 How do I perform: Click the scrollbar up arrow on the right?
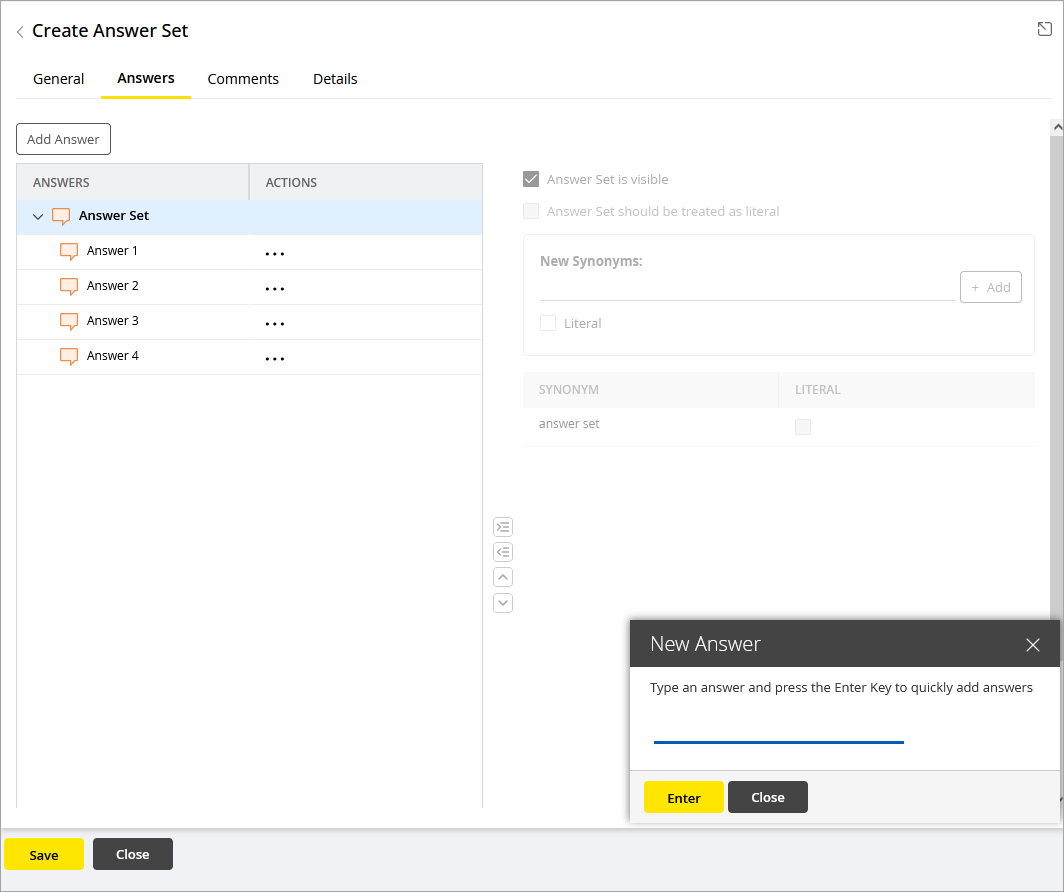pyautogui.click(x=1056, y=128)
